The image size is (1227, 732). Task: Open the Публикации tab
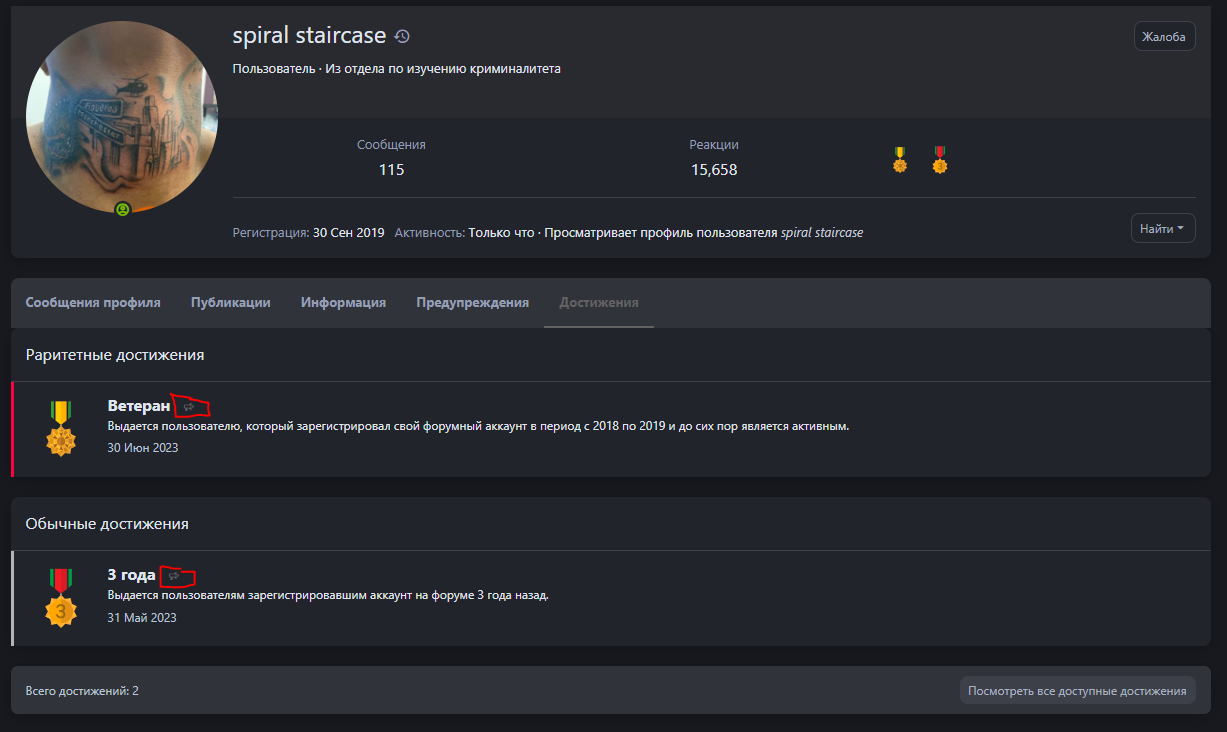tap(231, 303)
